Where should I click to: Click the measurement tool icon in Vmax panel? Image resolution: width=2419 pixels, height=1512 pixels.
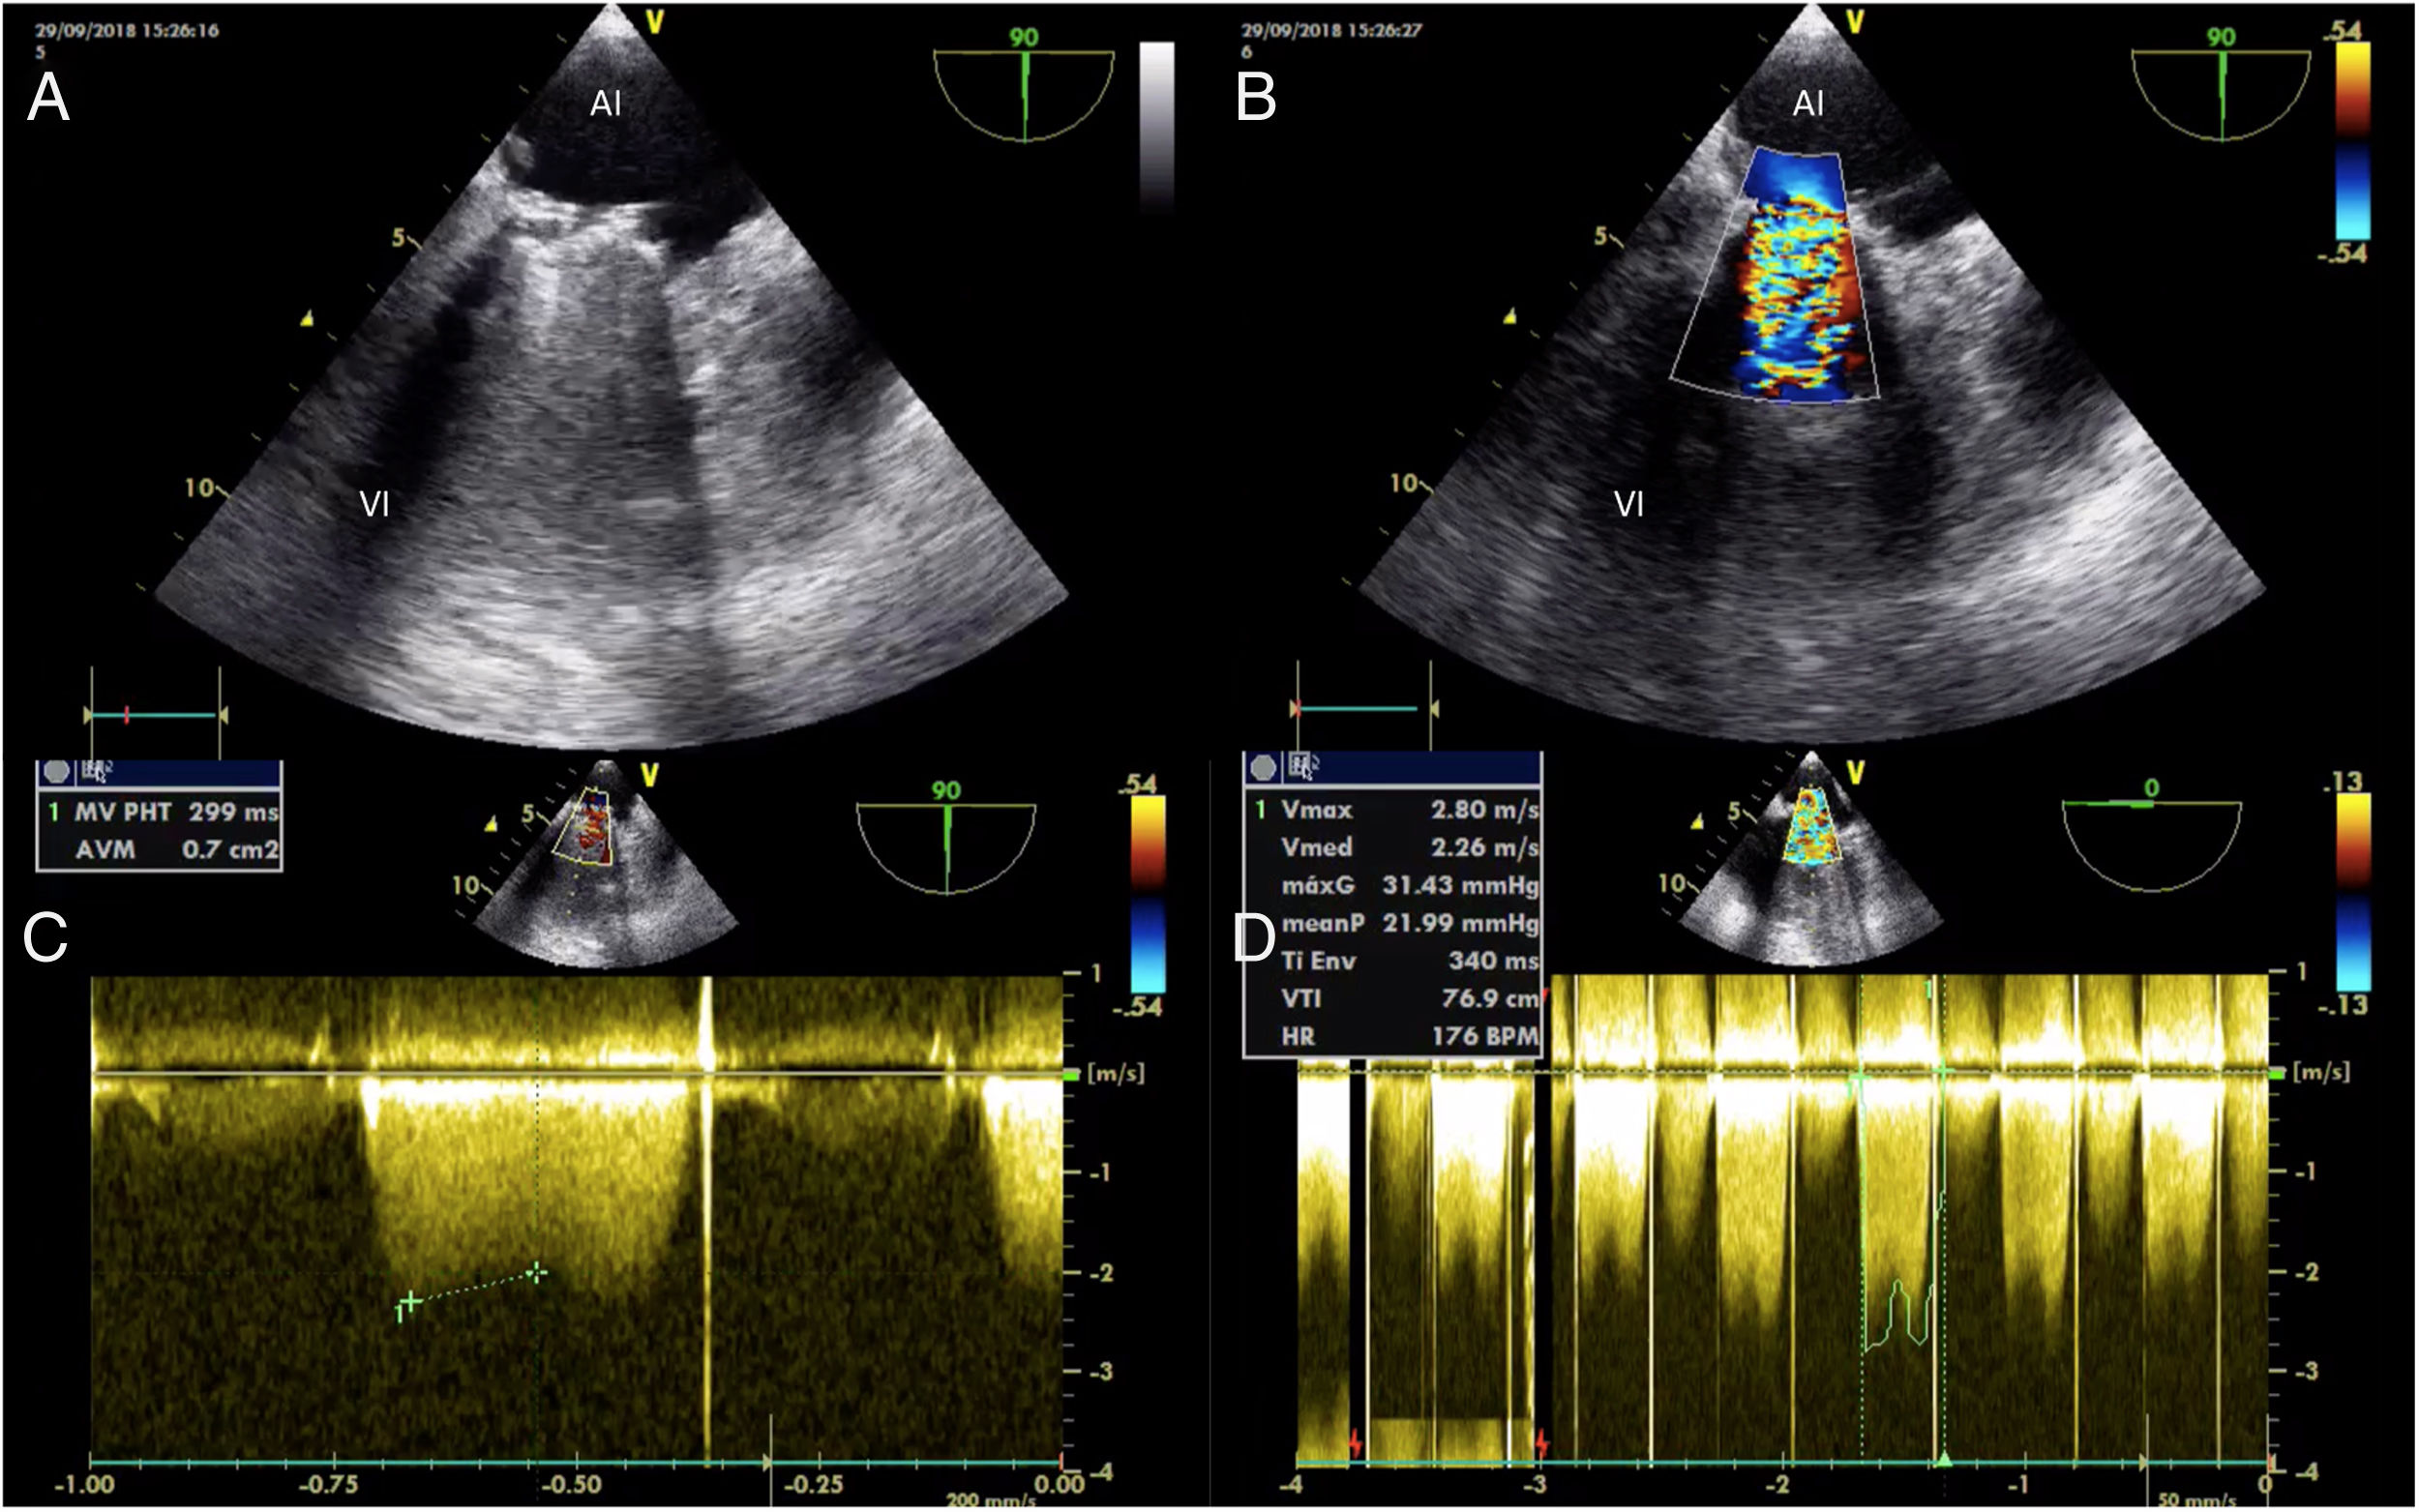1303,766
